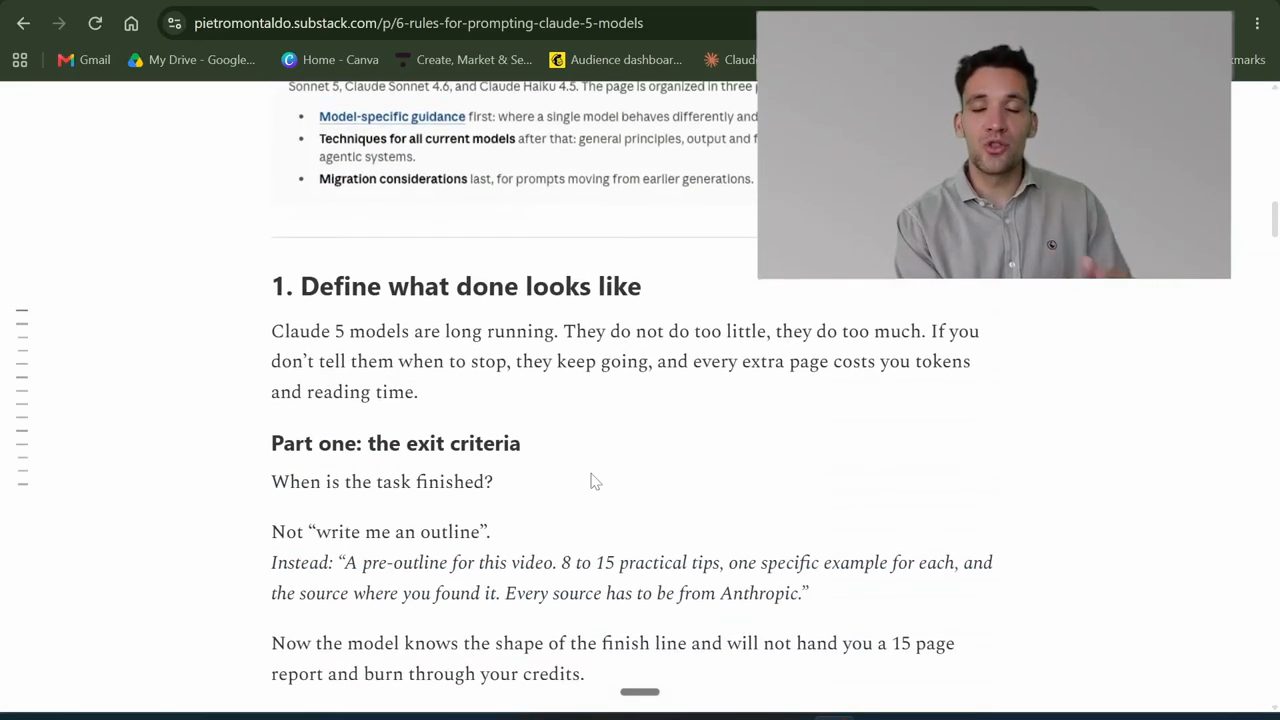The width and height of the screenshot is (1280, 720).
Task: Click the bold text "Migration considerations"
Action: 393,179
